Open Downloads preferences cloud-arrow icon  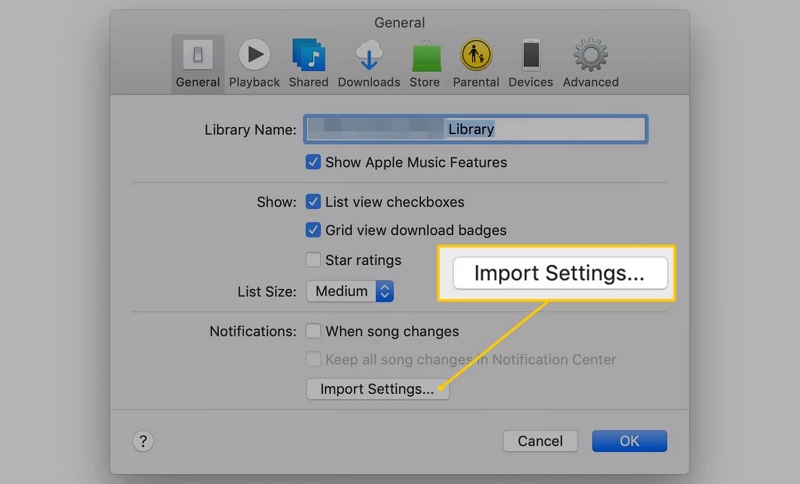pyautogui.click(x=368, y=55)
